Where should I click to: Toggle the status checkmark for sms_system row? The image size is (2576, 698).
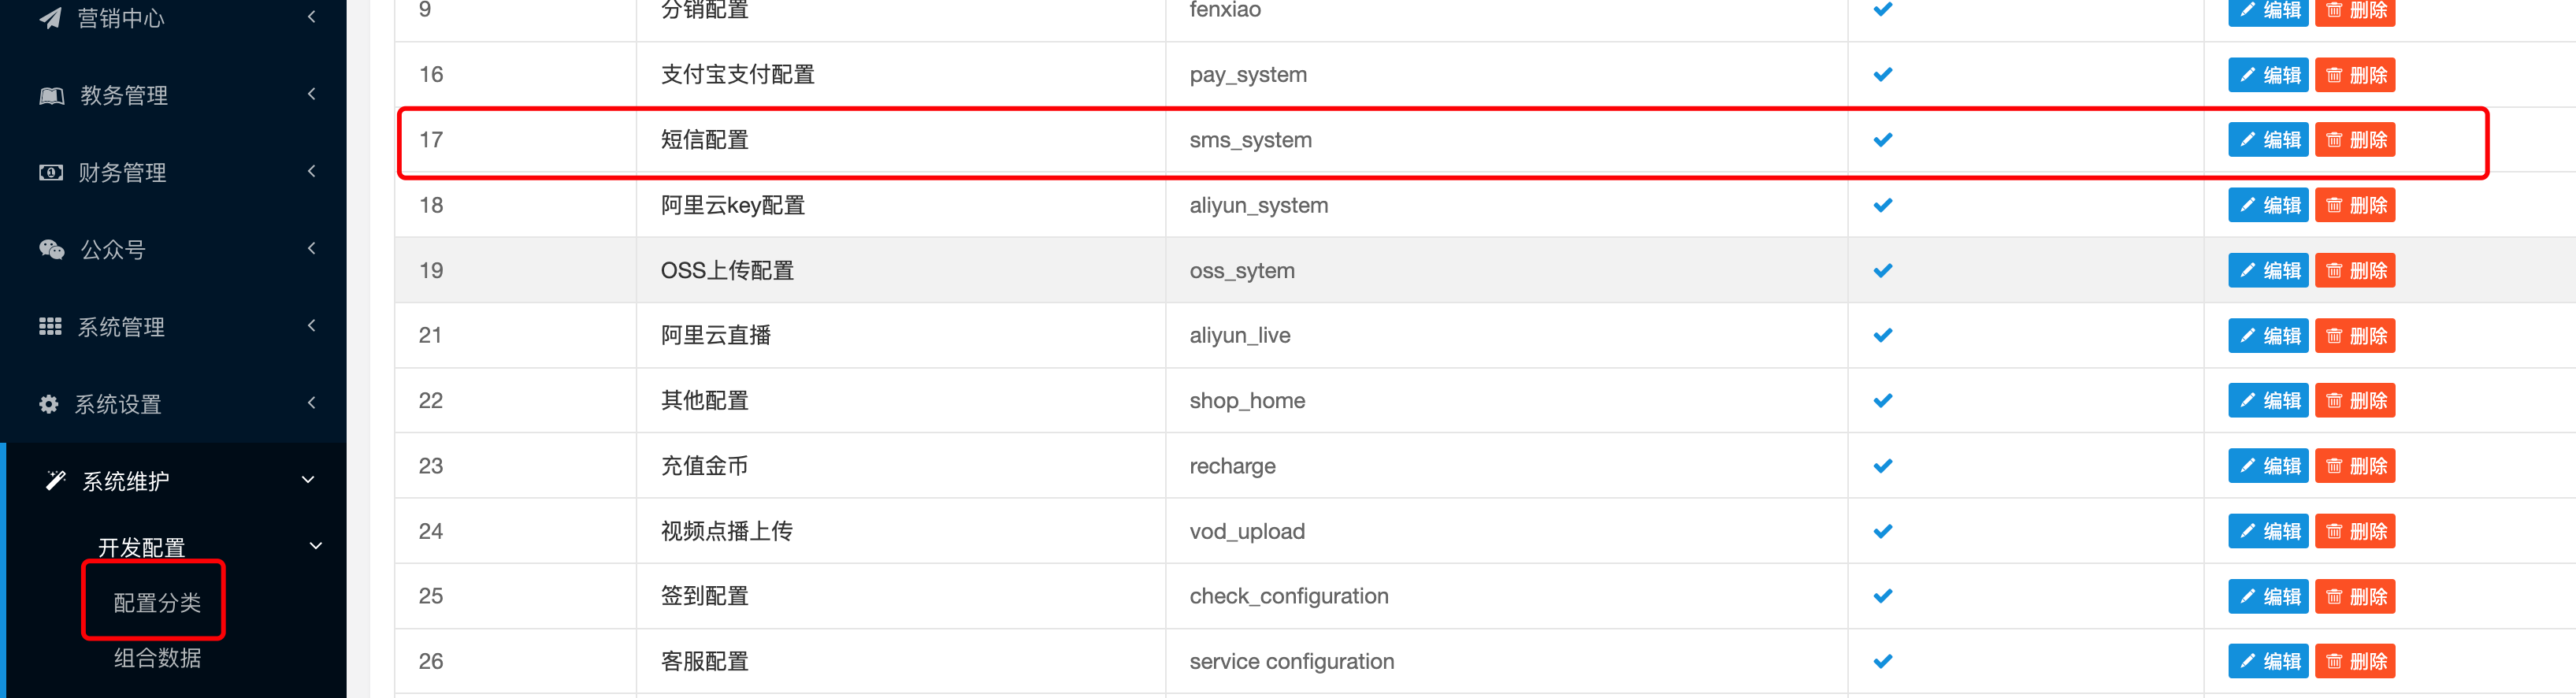tap(1882, 140)
